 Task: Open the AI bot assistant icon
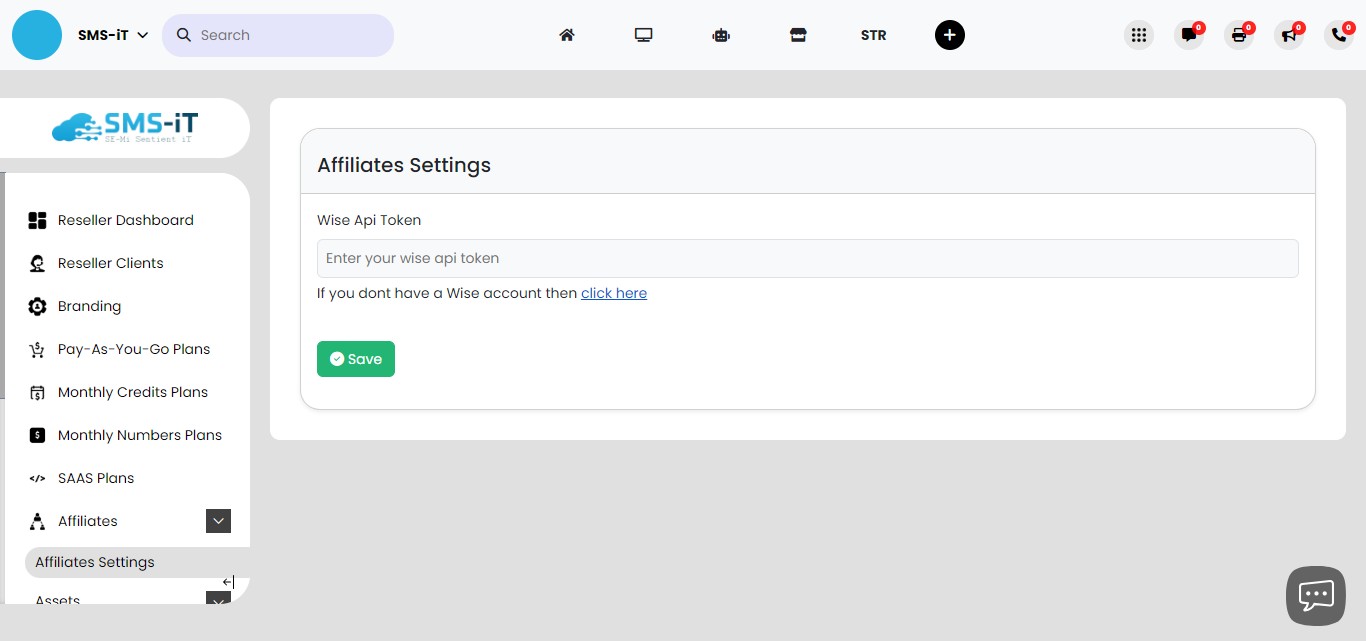pyautogui.click(x=721, y=34)
